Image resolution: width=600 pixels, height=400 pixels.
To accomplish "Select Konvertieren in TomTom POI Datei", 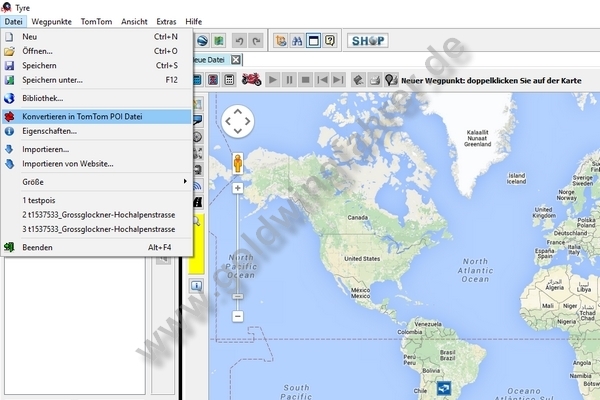I will (82, 116).
